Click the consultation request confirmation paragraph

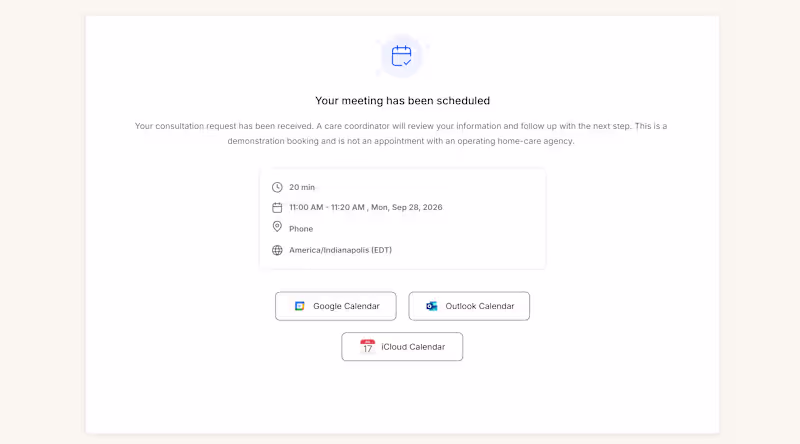coord(401,133)
